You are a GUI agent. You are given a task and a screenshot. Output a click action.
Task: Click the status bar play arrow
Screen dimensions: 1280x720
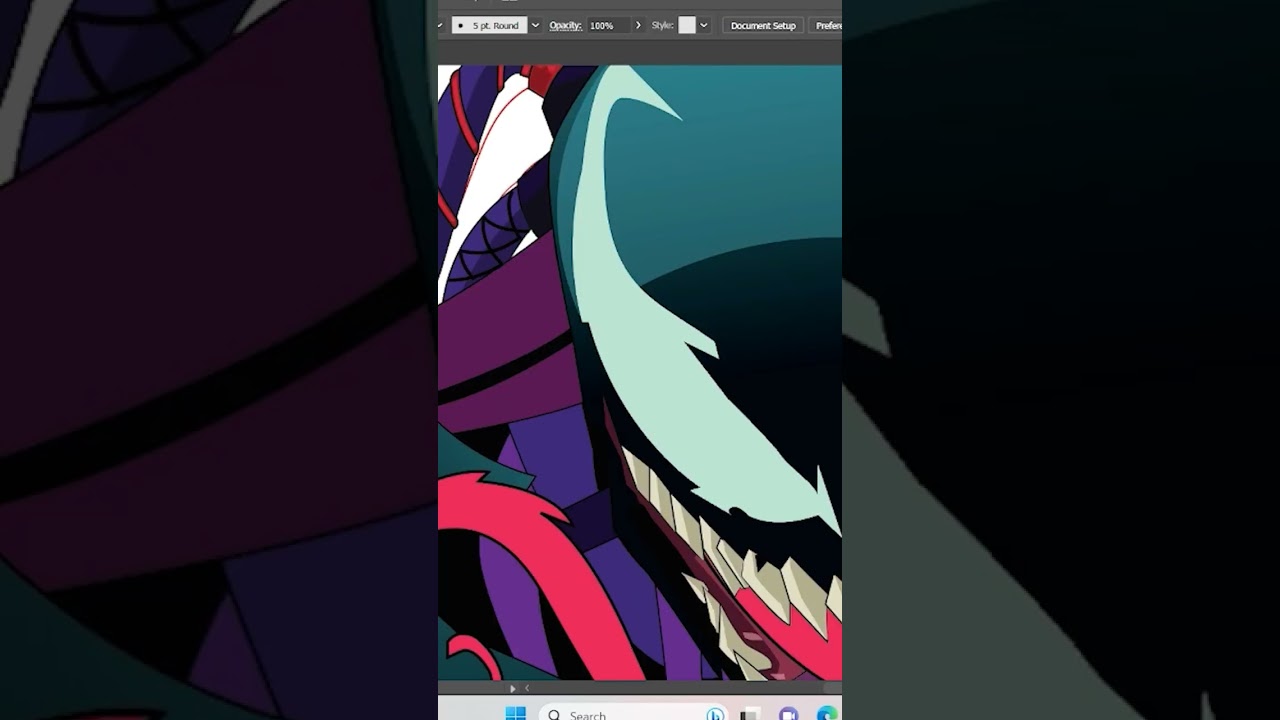coord(513,688)
